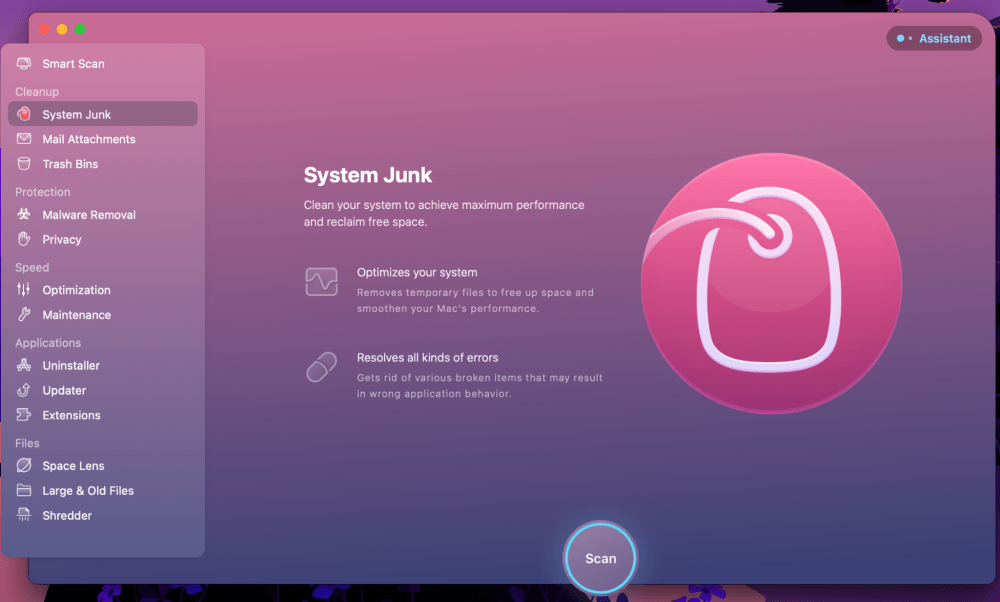Click the Privacy hand icon
Screen dimensions: 1000x602
(24, 239)
